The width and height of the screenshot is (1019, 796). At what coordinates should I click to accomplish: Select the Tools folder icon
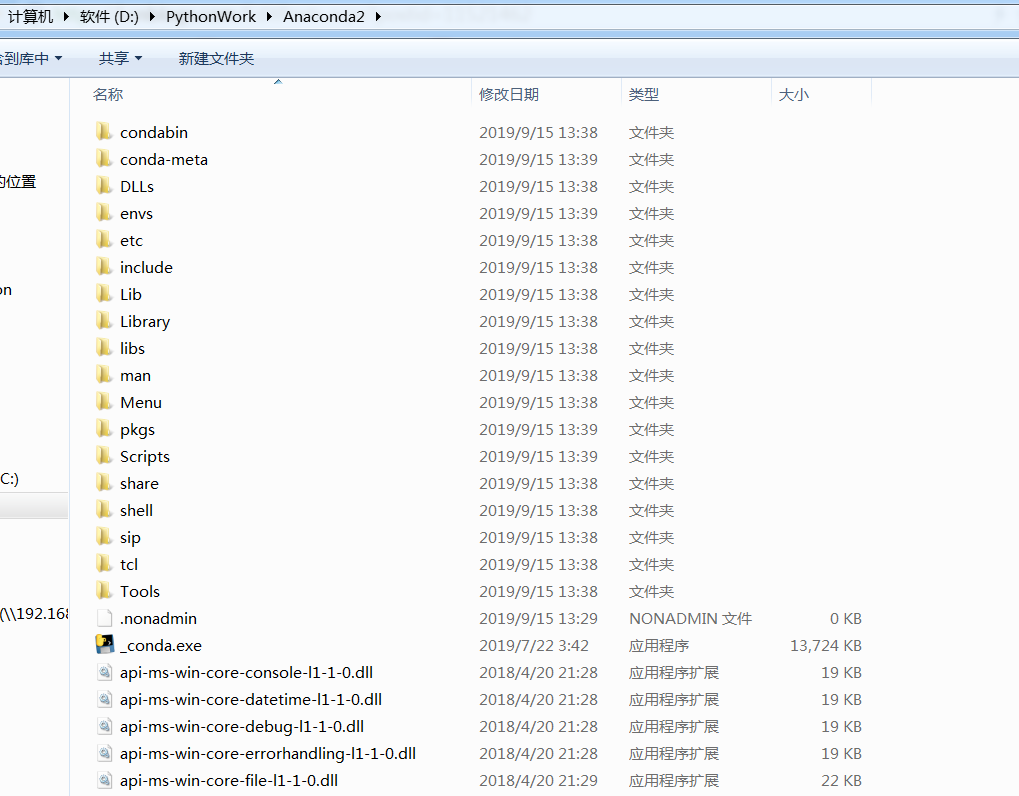(104, 591)
